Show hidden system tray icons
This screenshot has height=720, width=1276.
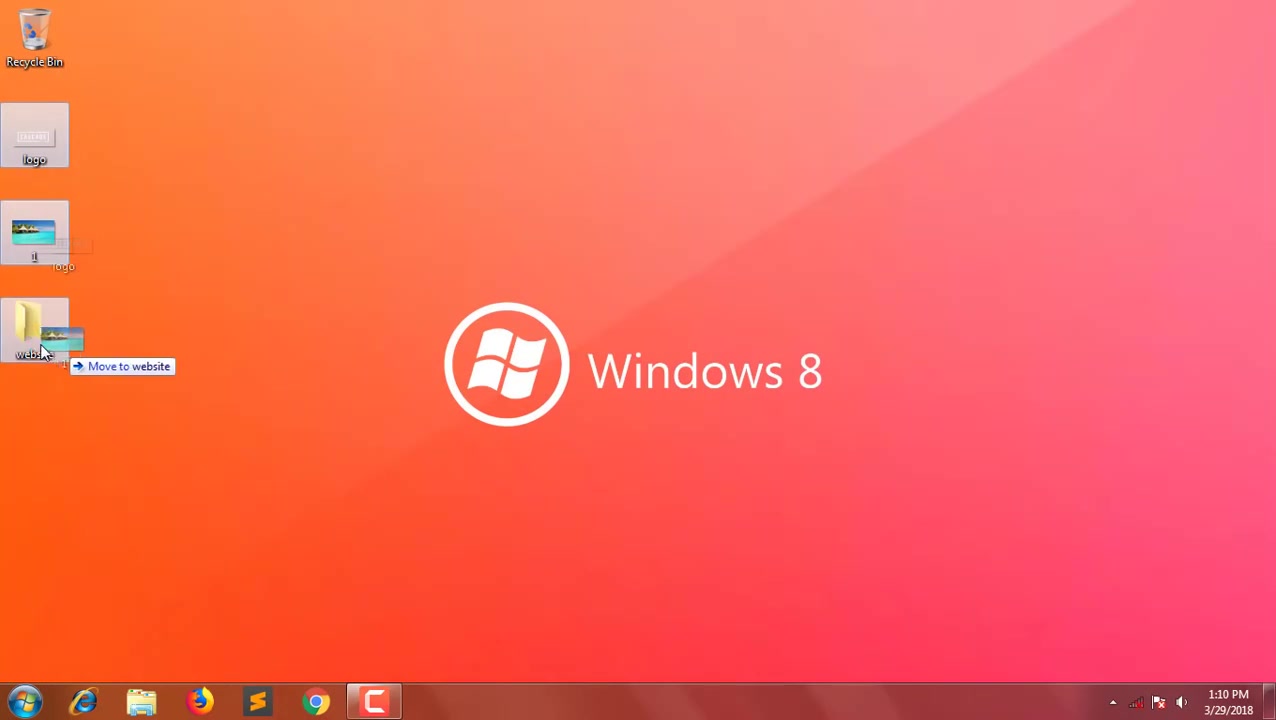[1113, 702]
